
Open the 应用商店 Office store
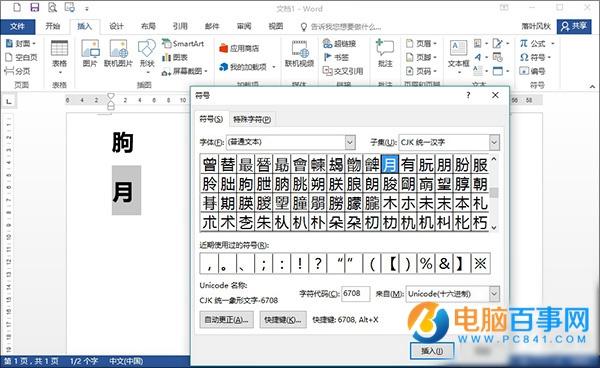(239, 48)
